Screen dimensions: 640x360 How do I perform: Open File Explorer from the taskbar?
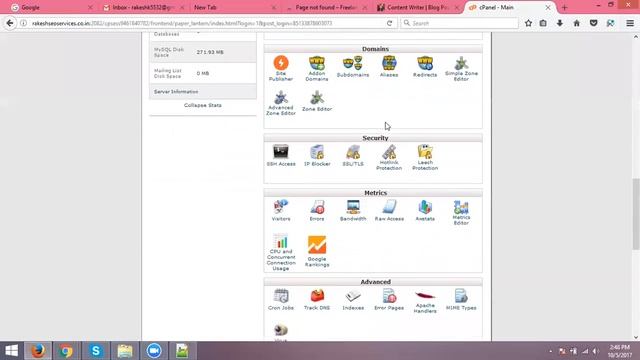(x=125, y=351)
